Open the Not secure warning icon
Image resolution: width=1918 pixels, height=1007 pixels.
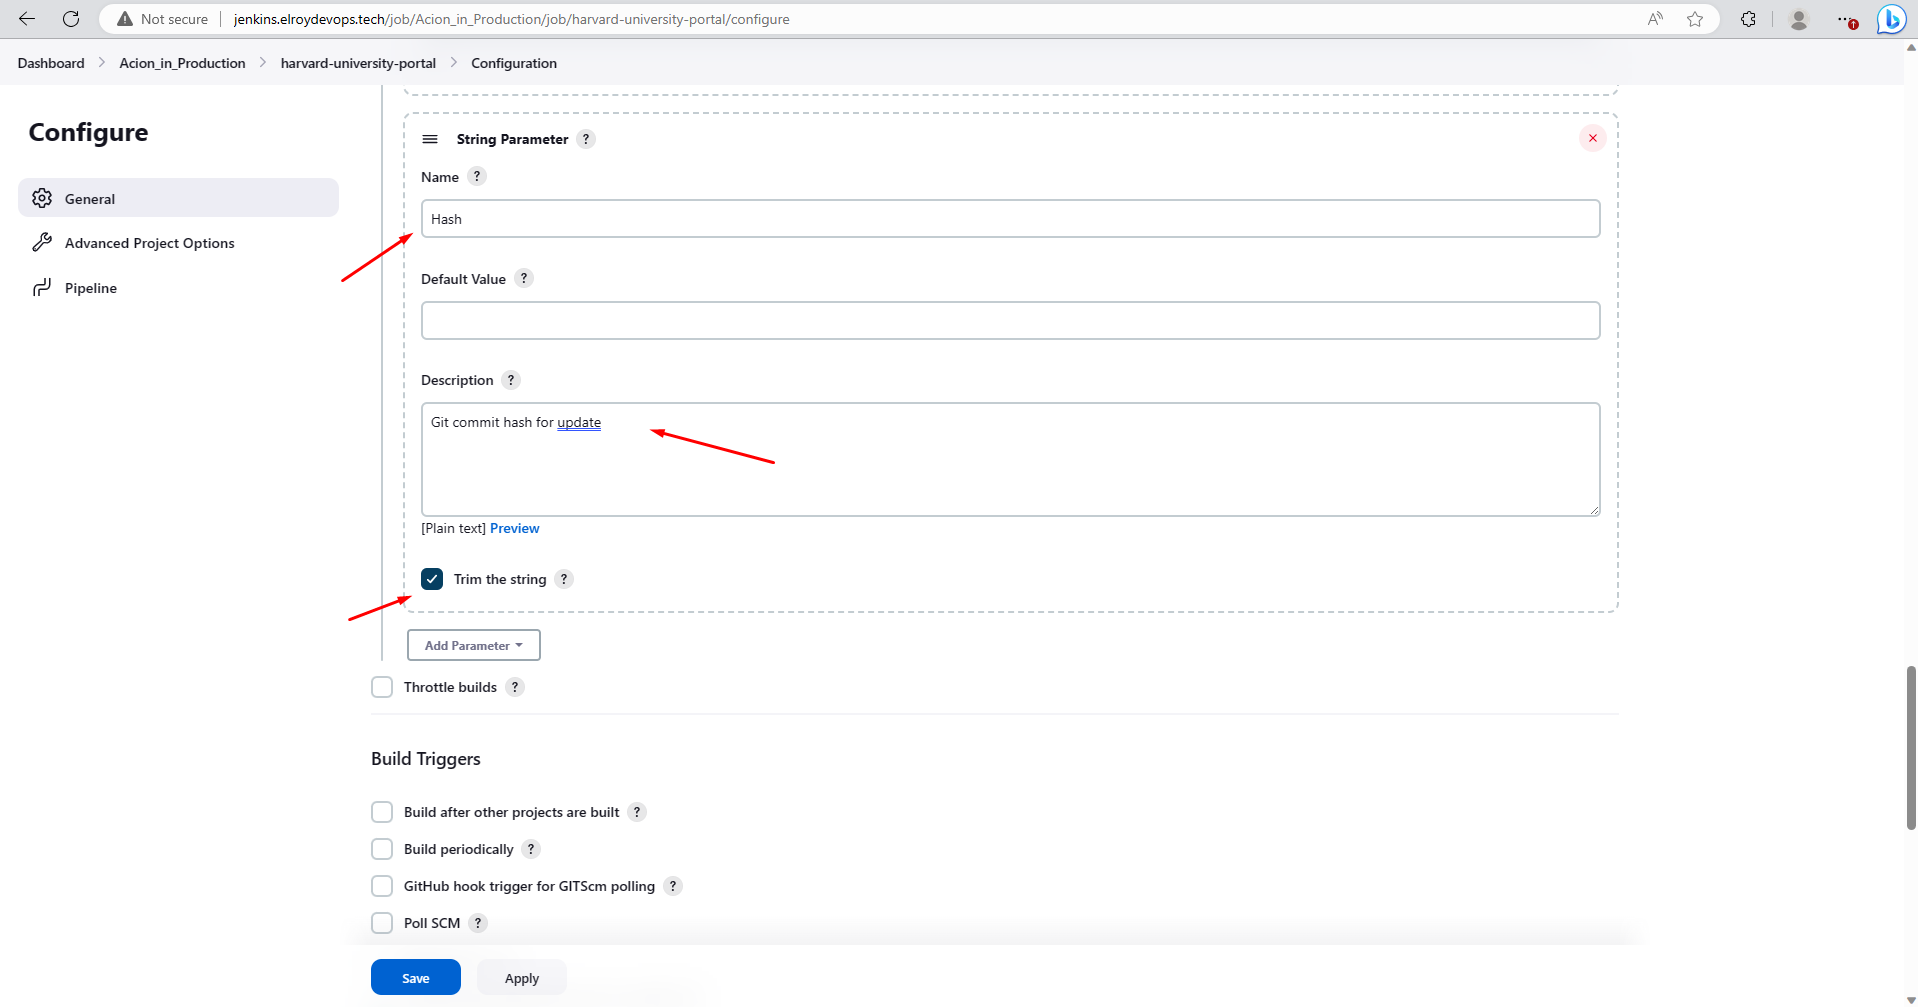125,19
